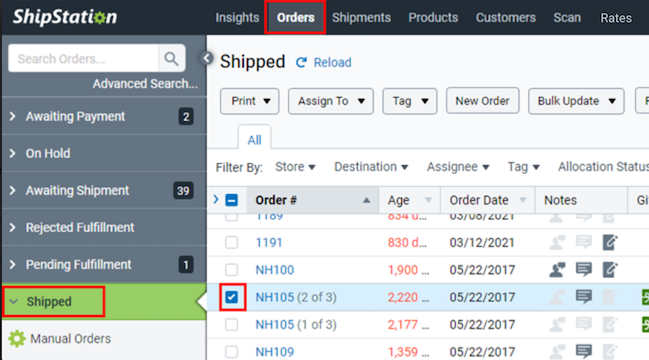Open the Store filter dropdown
649x360 pixels.
pos(295,167)
